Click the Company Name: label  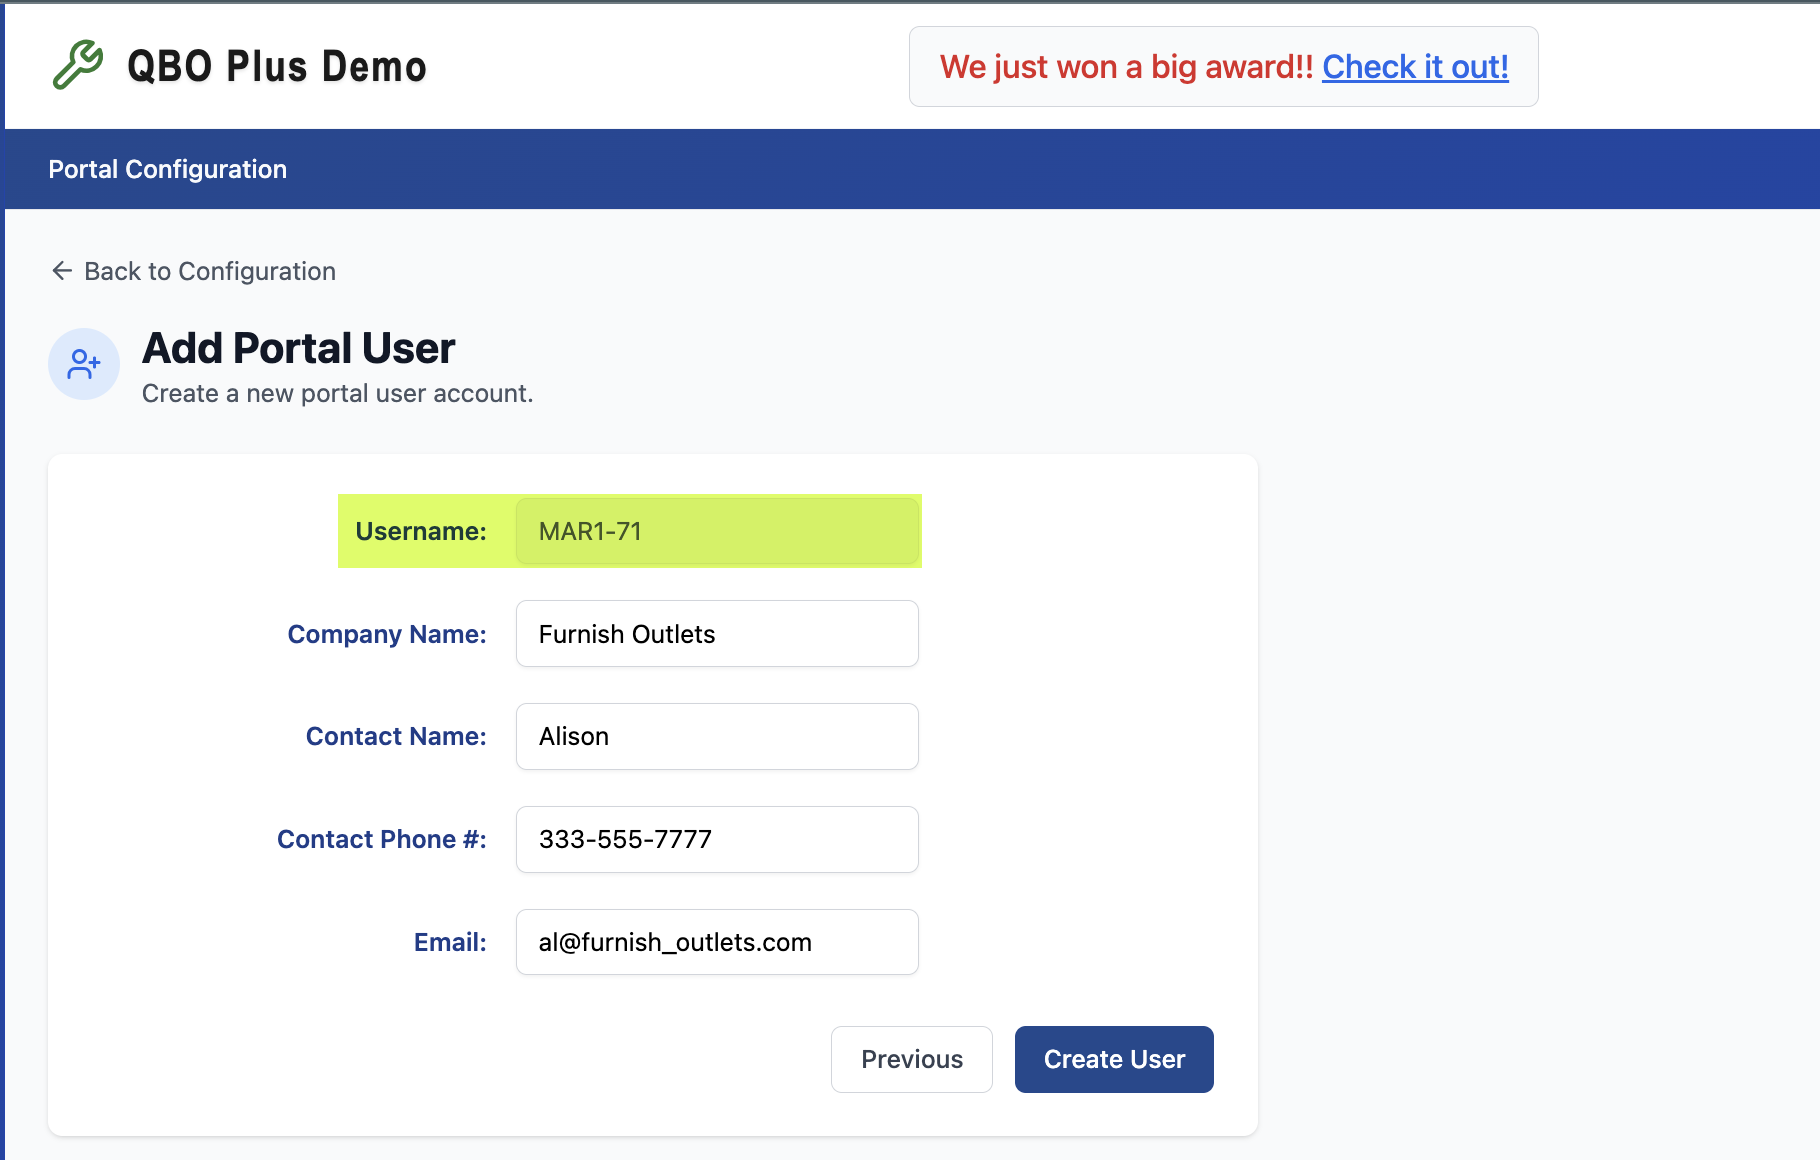pyautogui.click(x=387, y=634)
